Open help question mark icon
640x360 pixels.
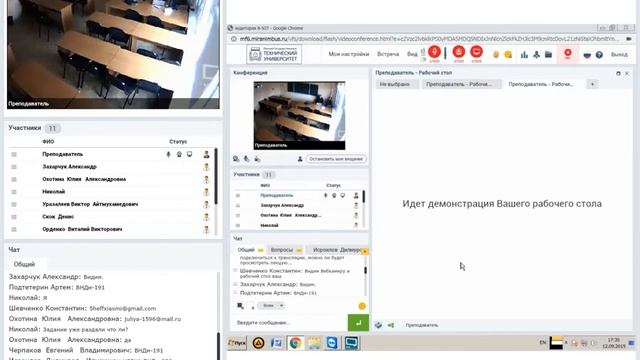pos(599,55)
